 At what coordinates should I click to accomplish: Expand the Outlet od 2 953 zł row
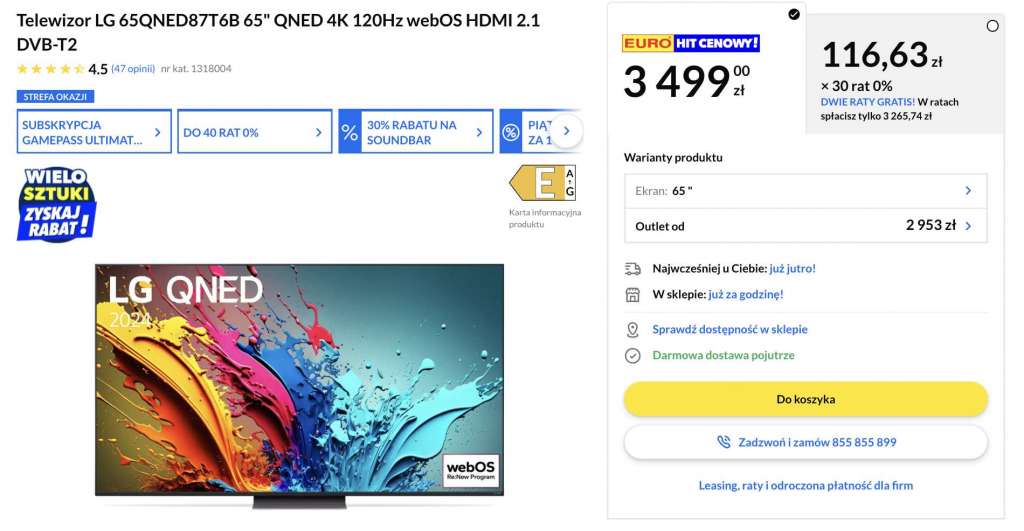point(805,226)
